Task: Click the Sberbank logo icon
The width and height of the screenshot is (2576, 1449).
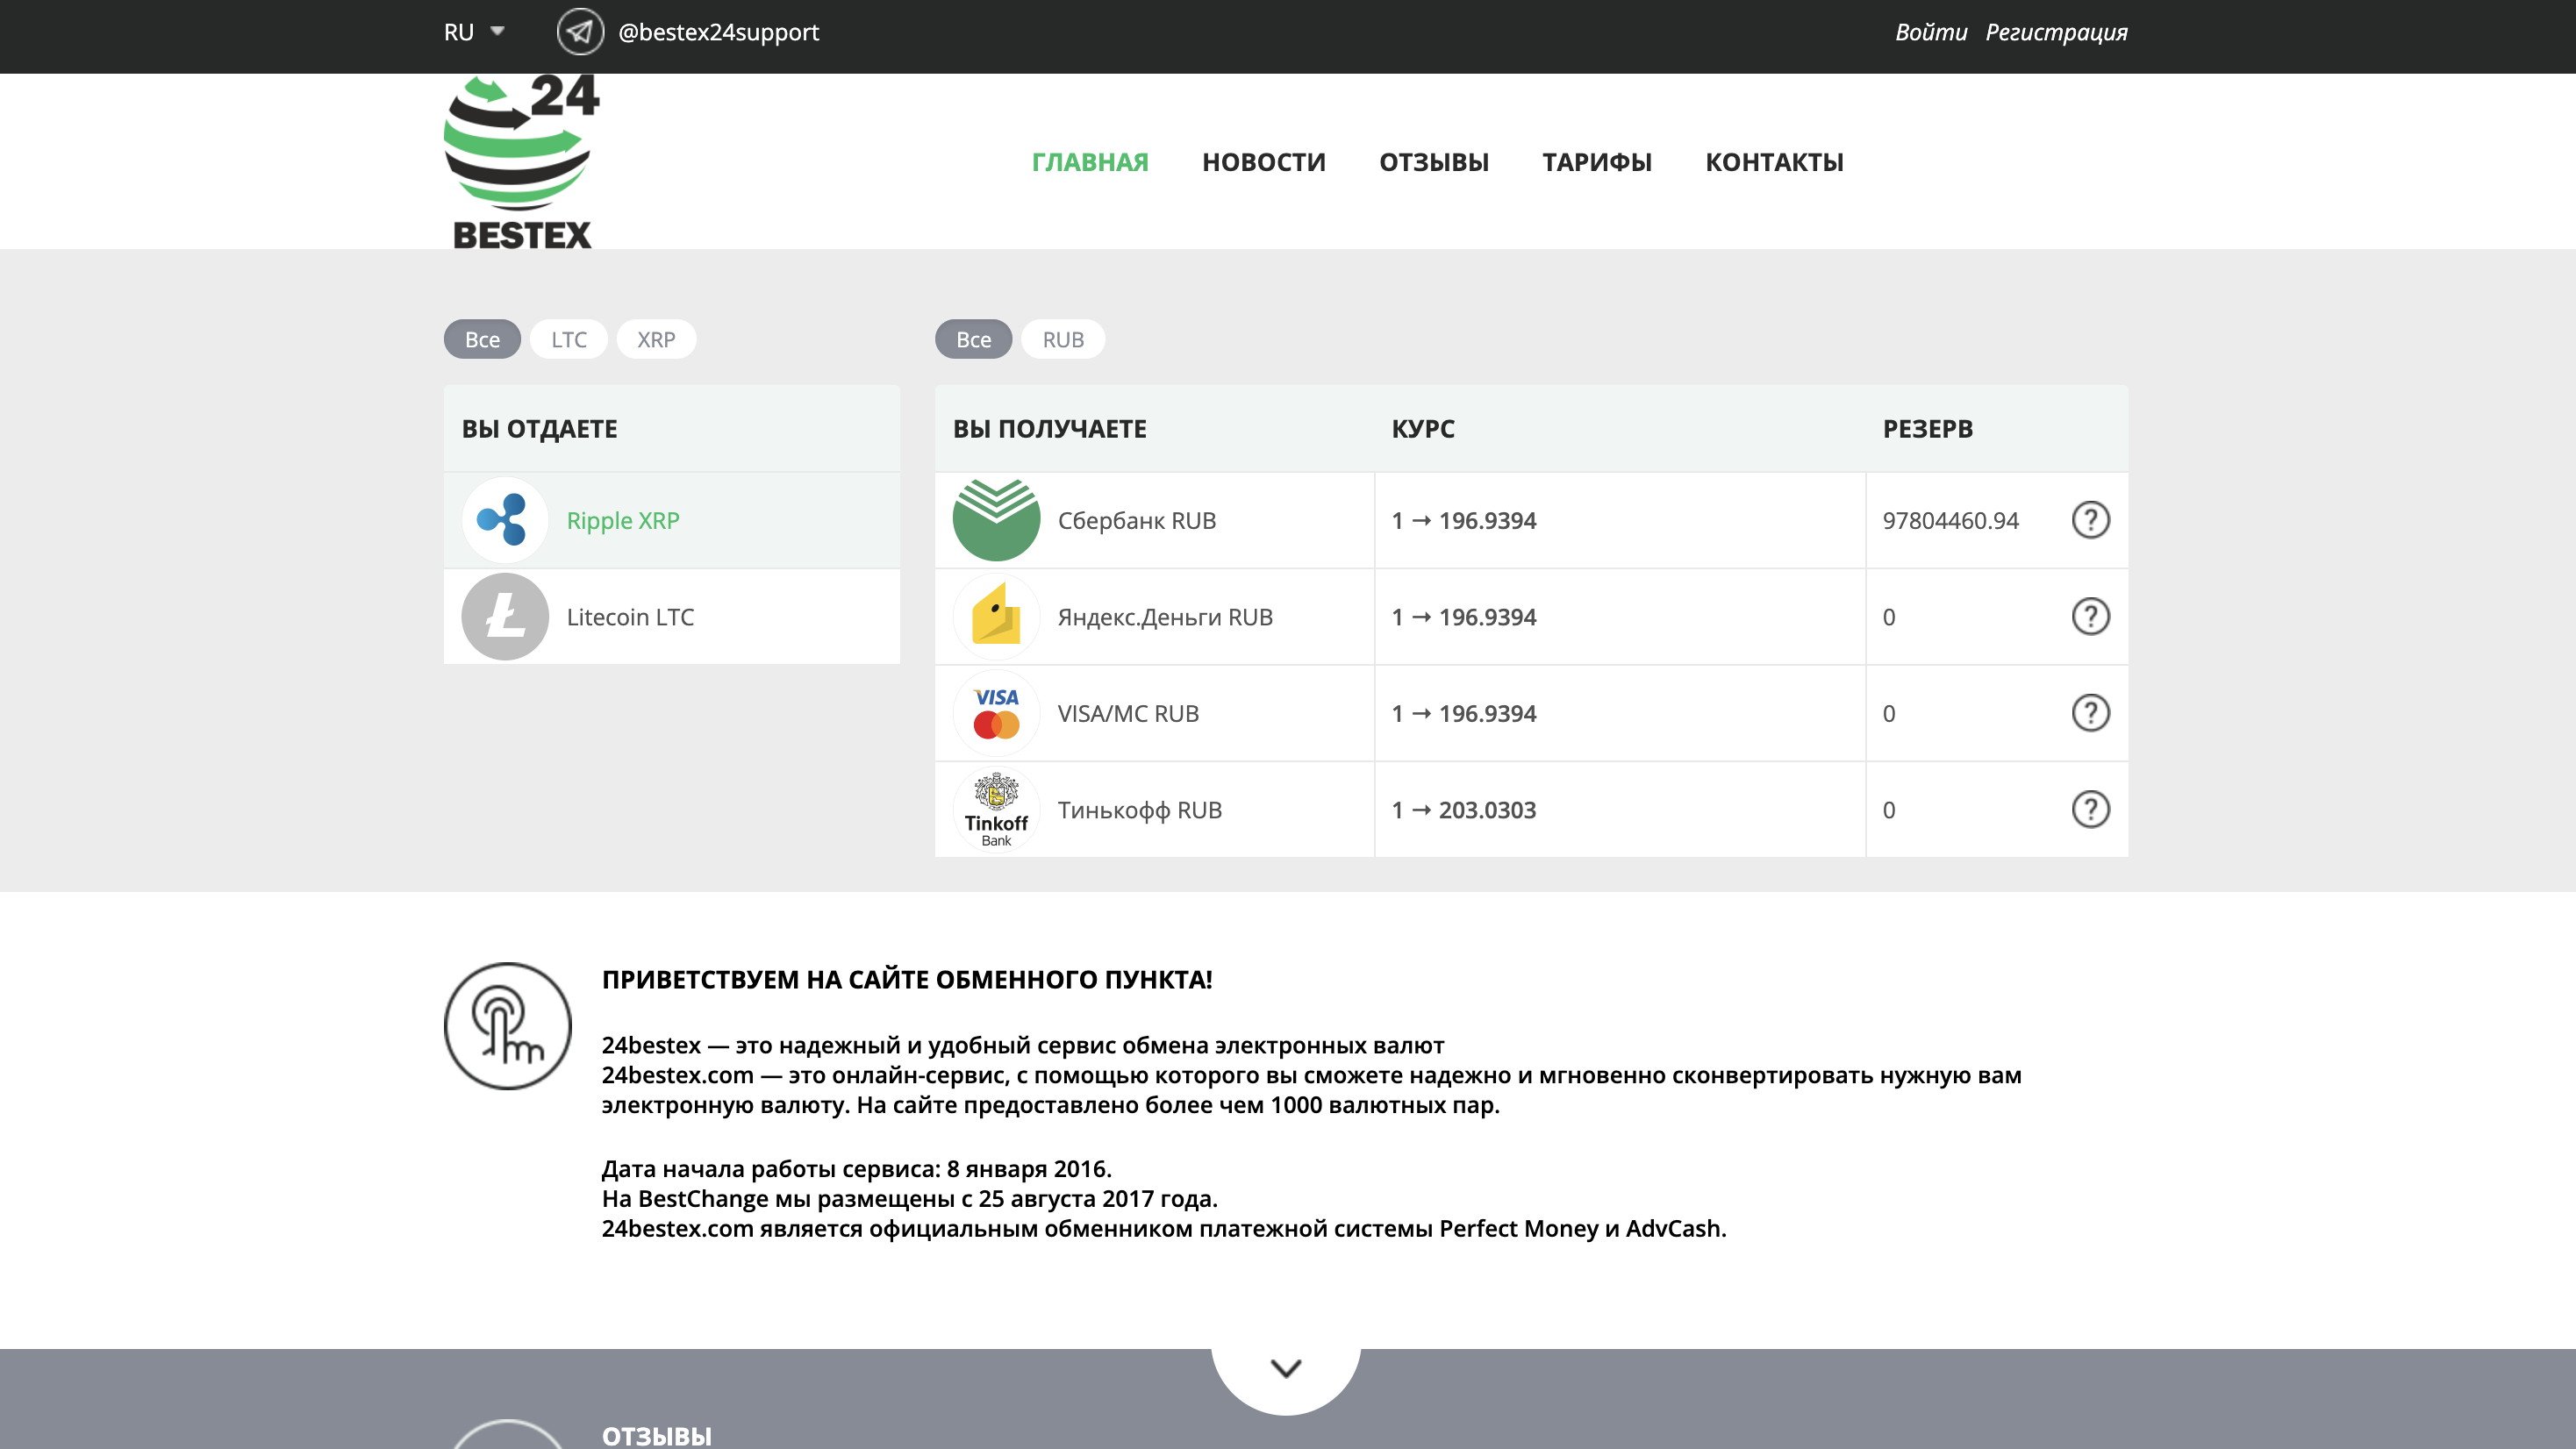Action: coord(996,520)
